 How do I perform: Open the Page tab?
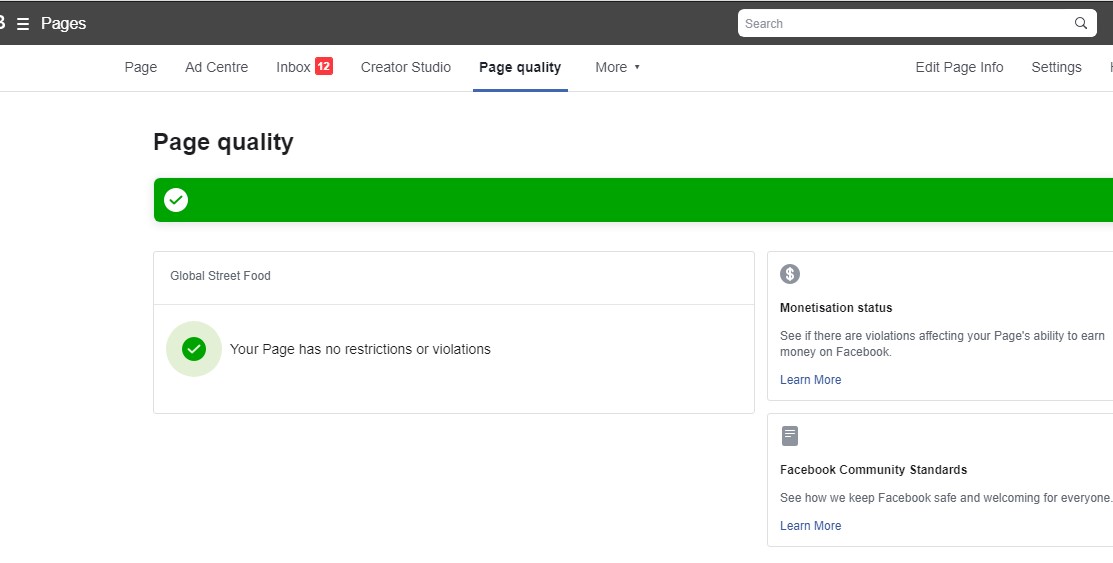point(141,67)
